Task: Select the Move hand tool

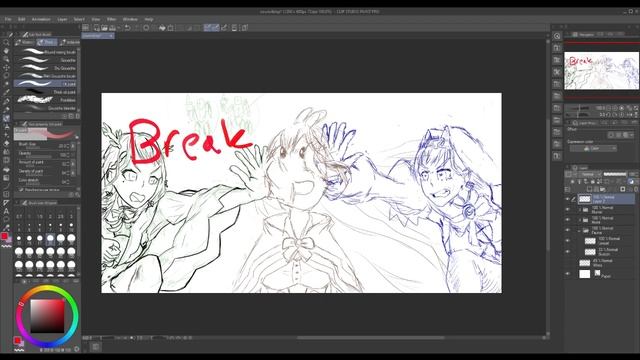Action: click(6, 51)
